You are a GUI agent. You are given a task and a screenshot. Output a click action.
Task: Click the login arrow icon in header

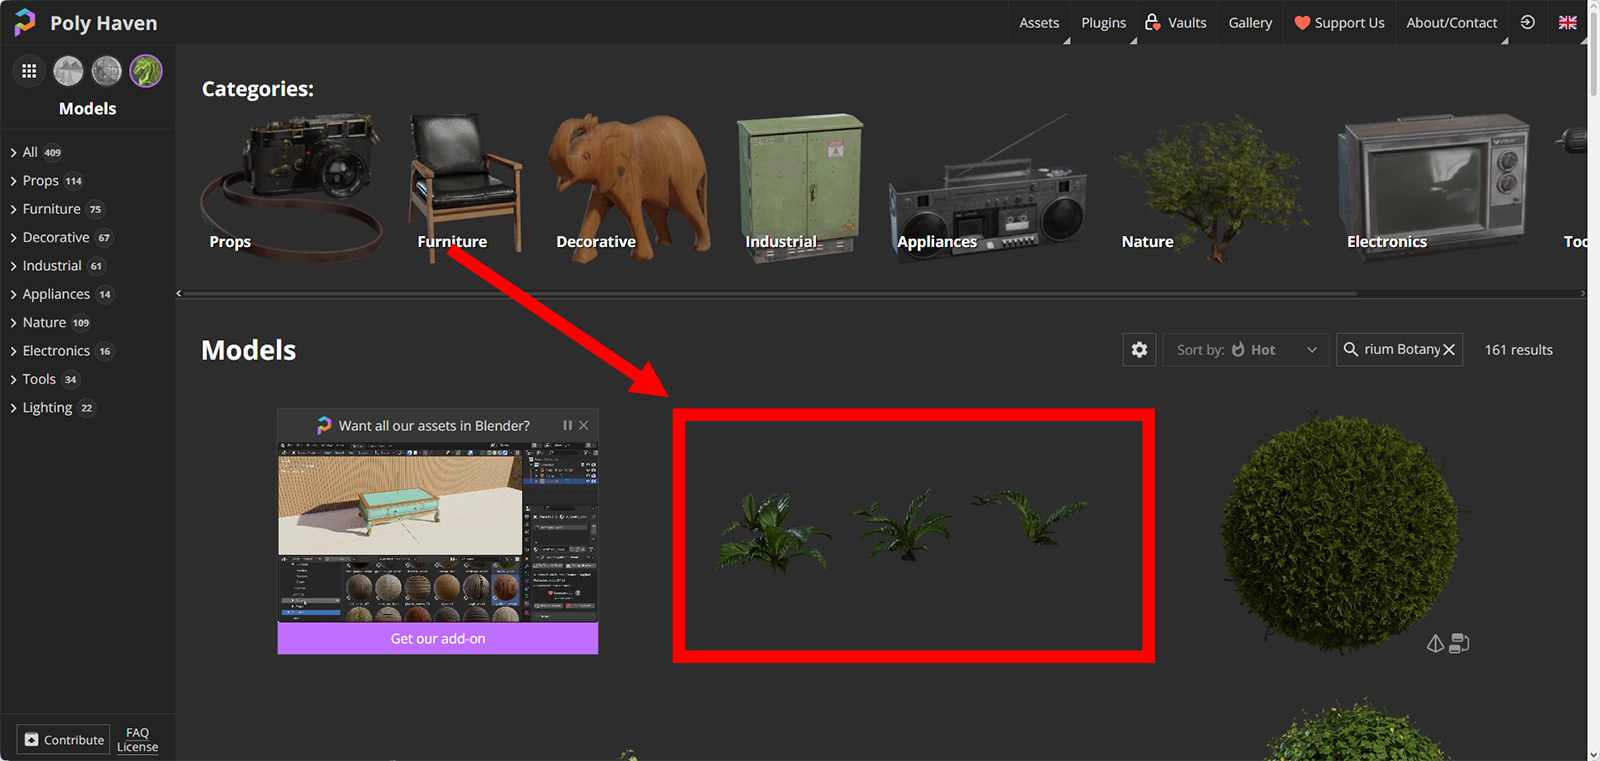point(1527,22)
